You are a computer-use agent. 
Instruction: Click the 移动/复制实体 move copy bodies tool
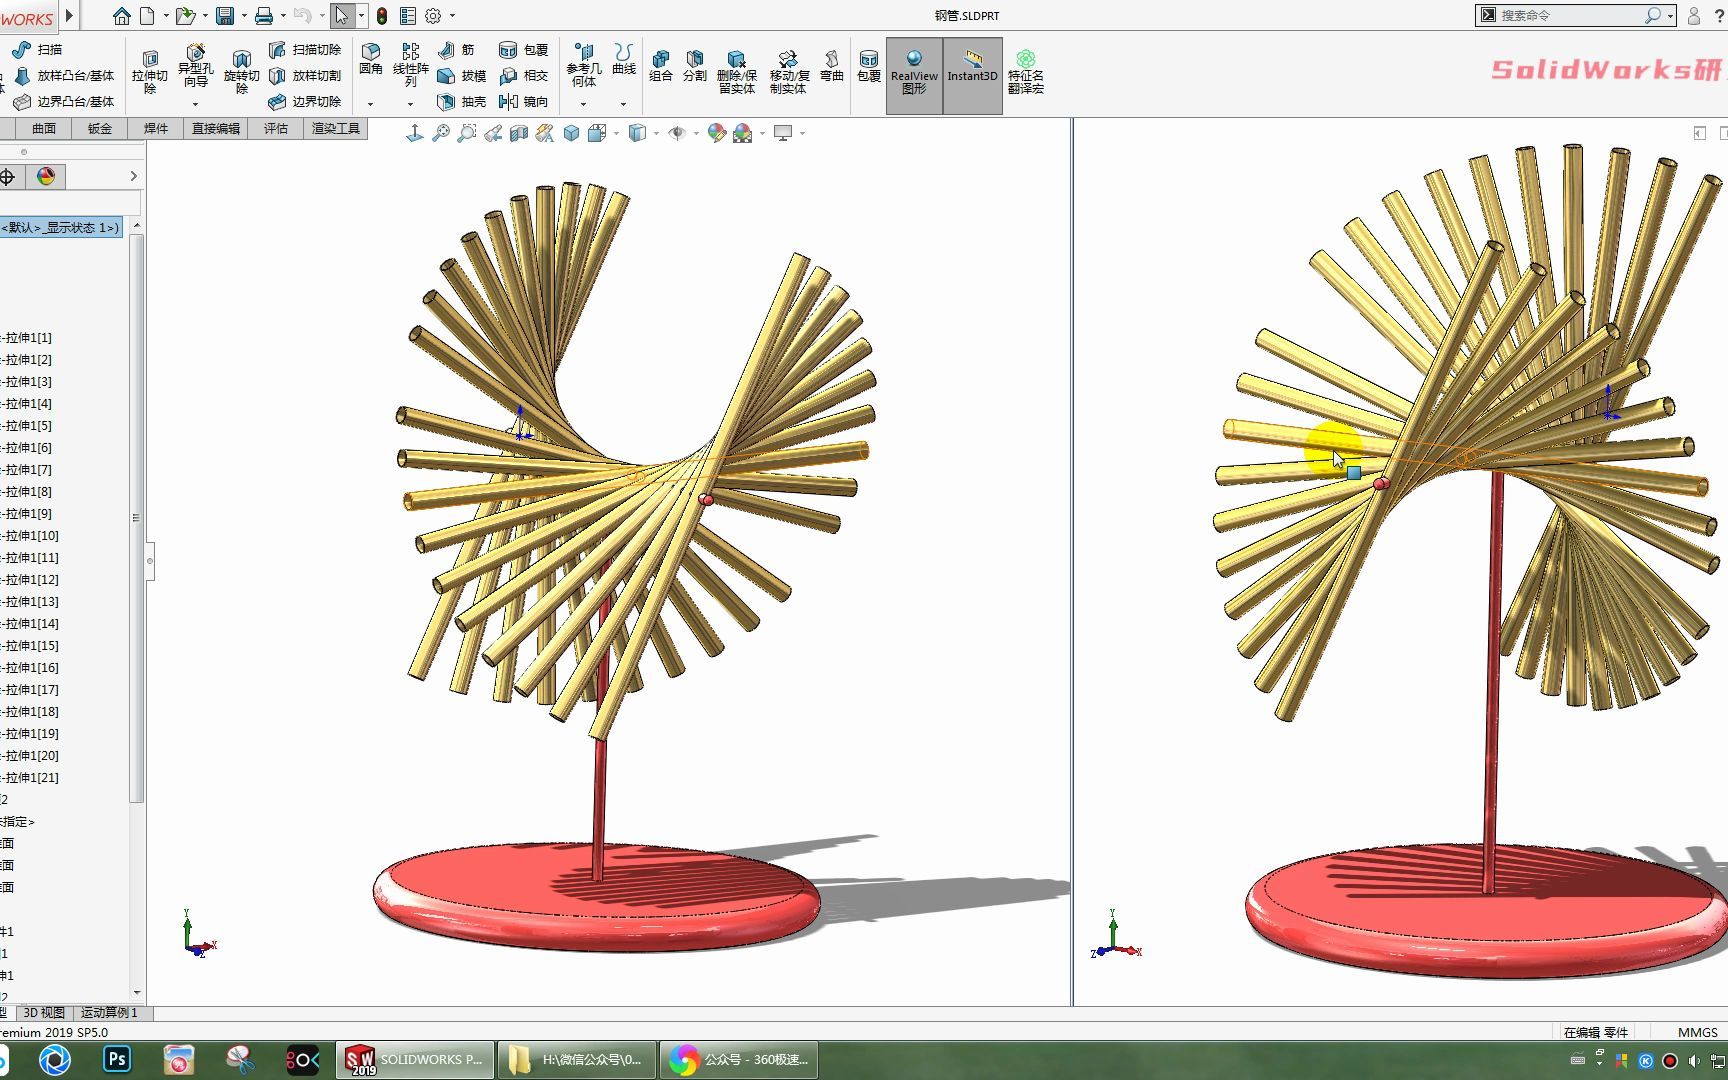click(788, 72)
